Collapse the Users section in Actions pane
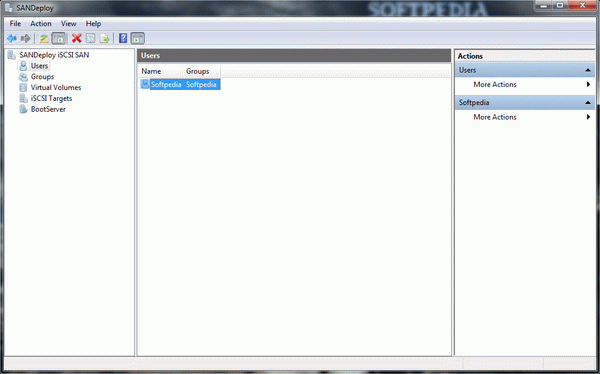Screen dimensions: 600x374 [588, 70]
